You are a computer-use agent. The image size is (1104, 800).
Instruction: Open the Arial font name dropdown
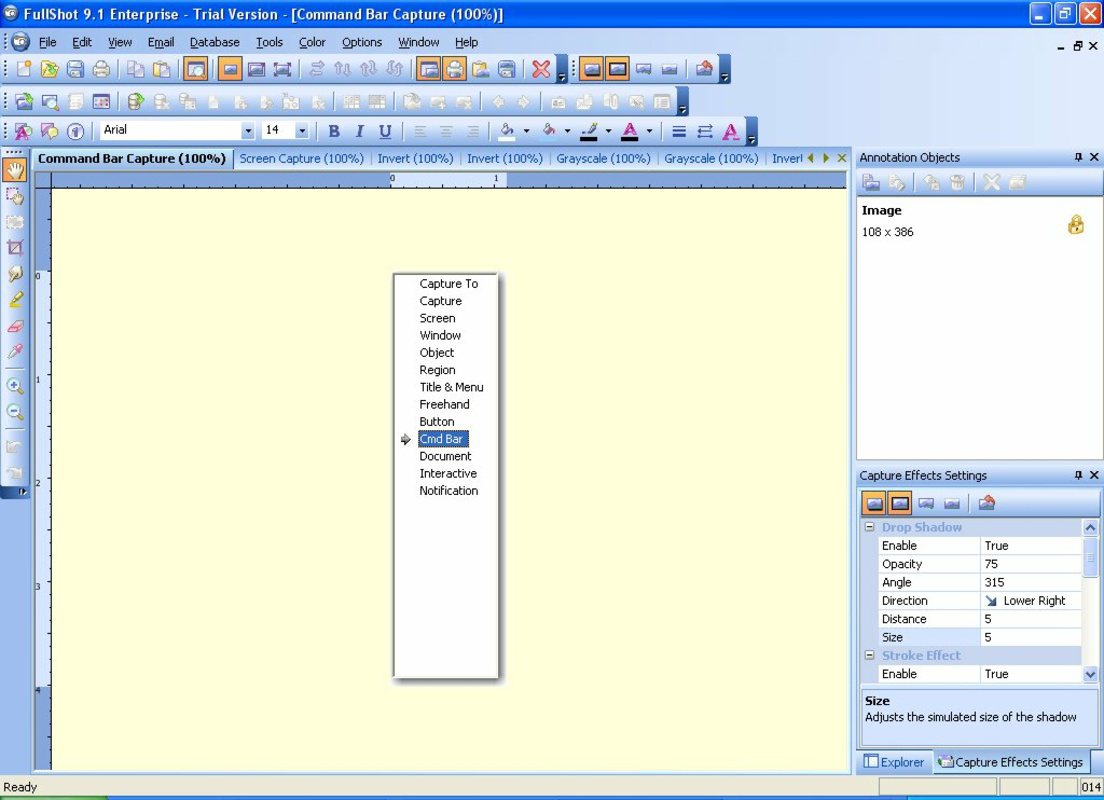coord(247,130)
